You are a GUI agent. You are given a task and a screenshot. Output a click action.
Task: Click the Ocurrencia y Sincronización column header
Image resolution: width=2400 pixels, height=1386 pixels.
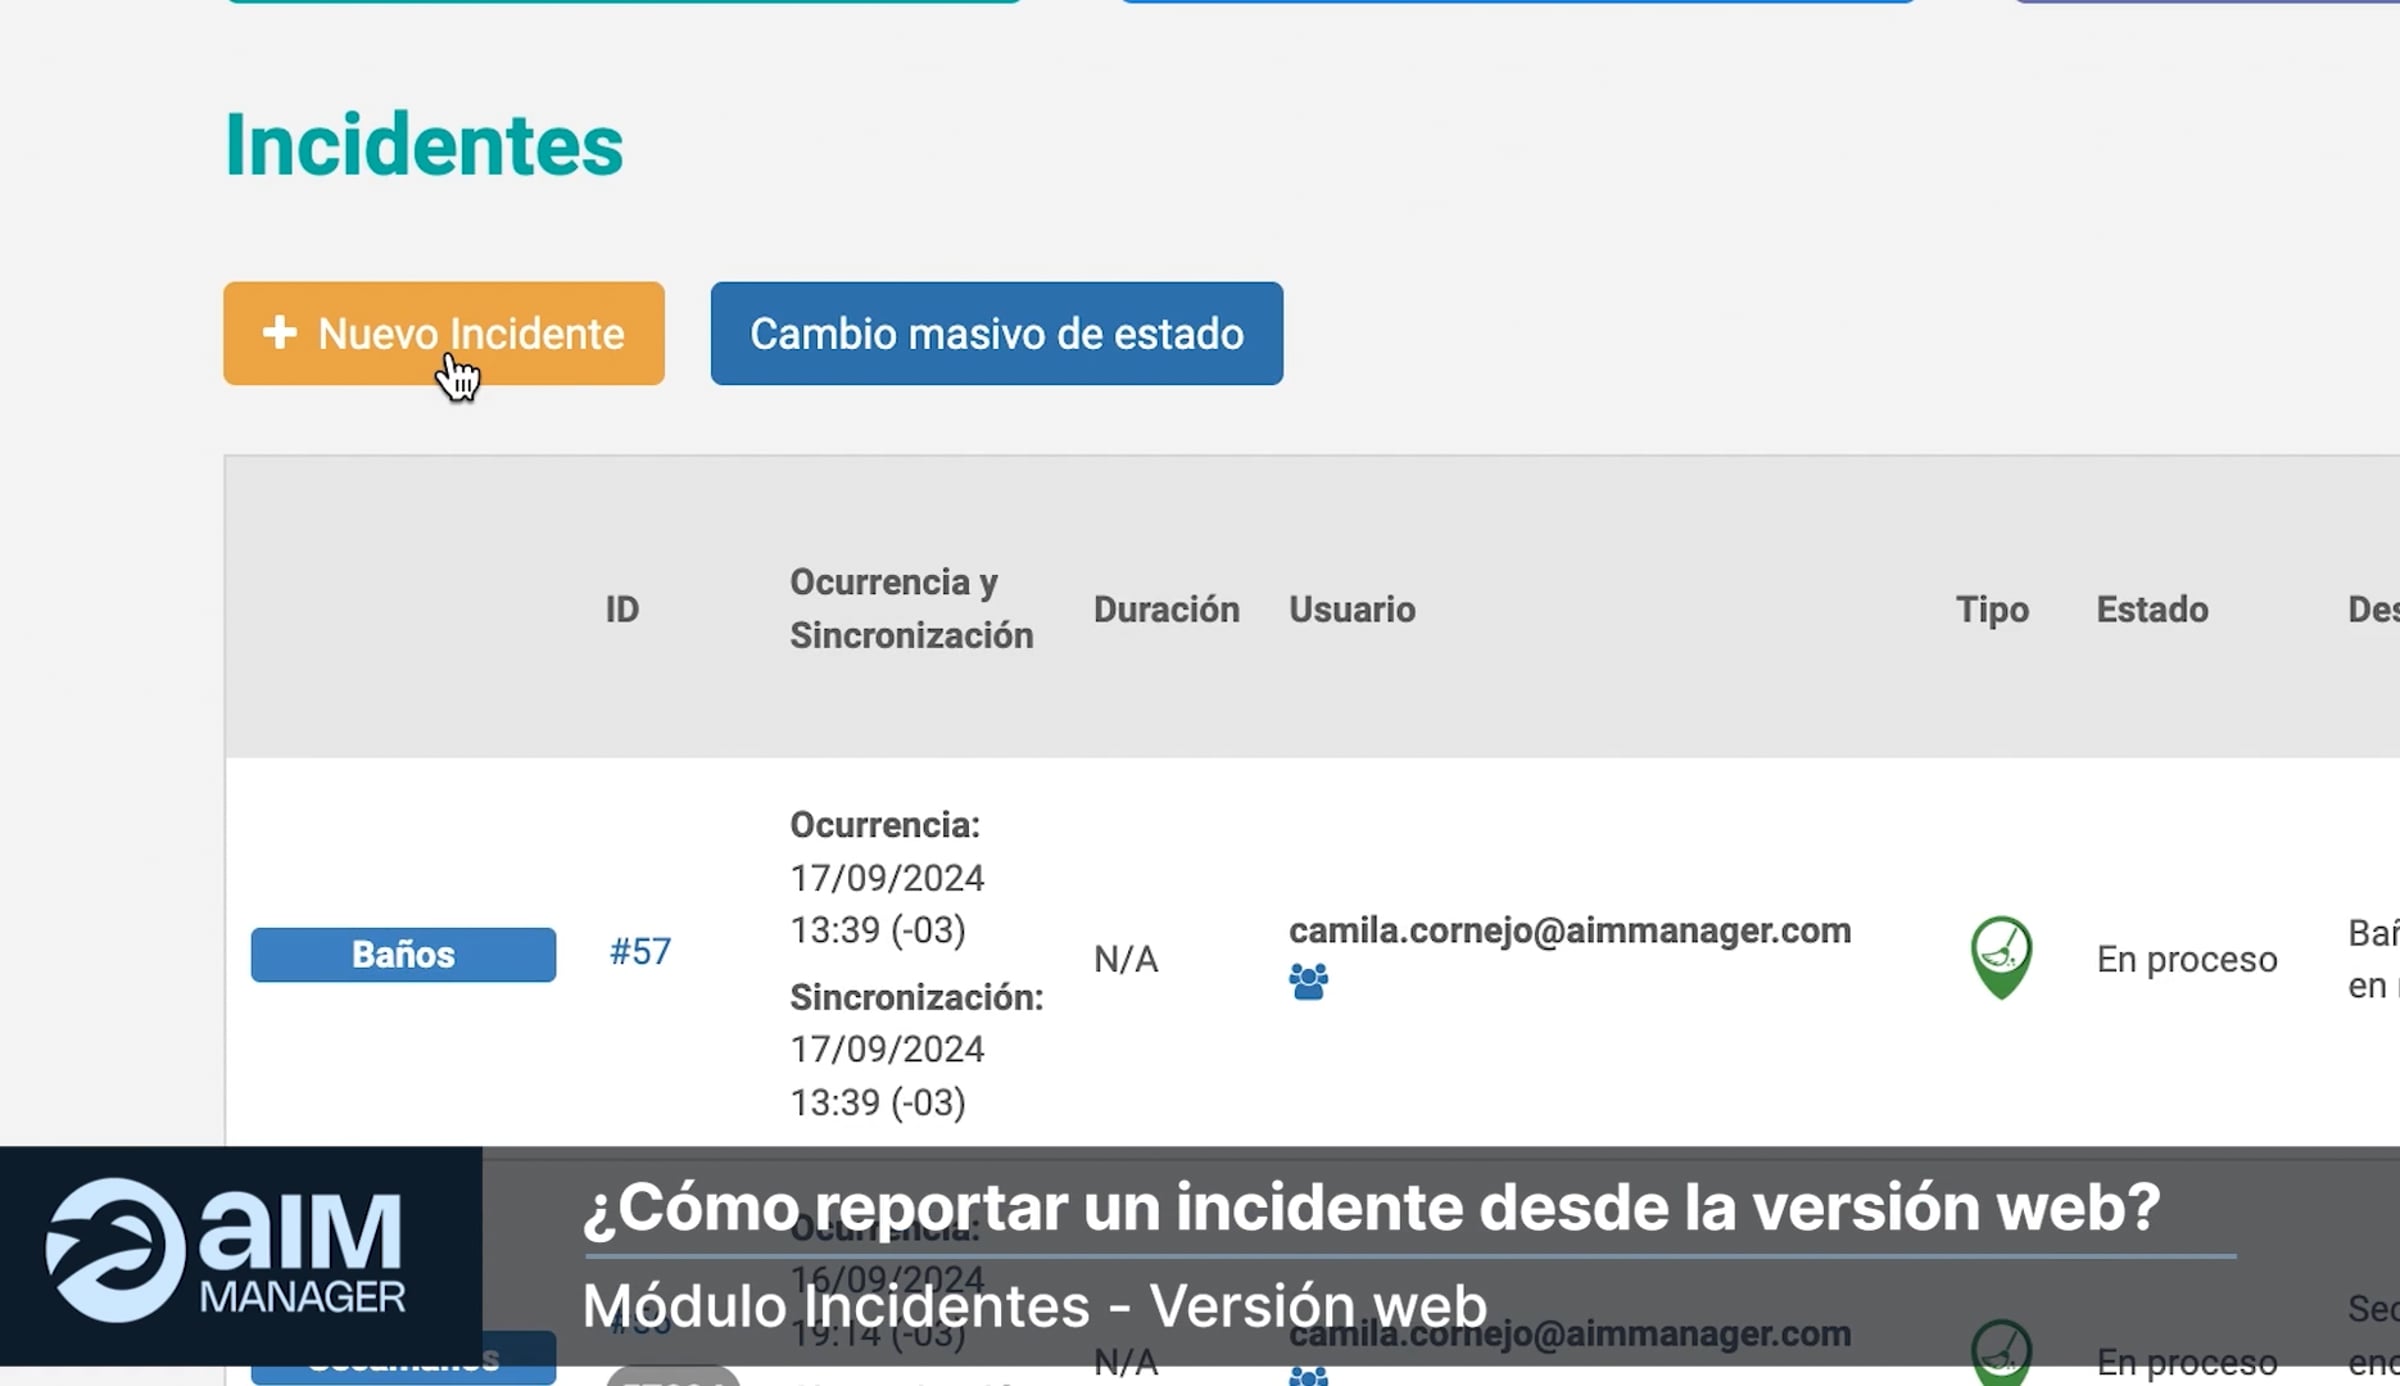pyautogui.click(x=911, y=608)
